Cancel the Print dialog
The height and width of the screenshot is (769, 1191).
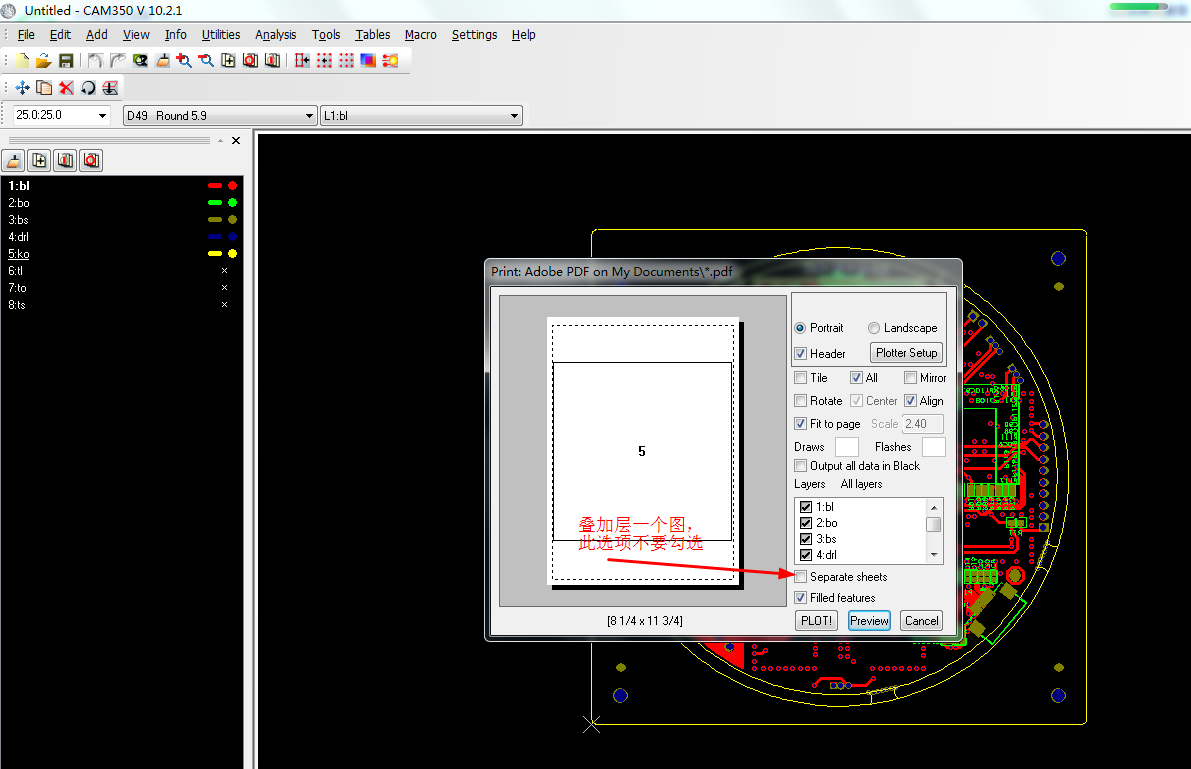pyautogui.click(x=921, y=621)
